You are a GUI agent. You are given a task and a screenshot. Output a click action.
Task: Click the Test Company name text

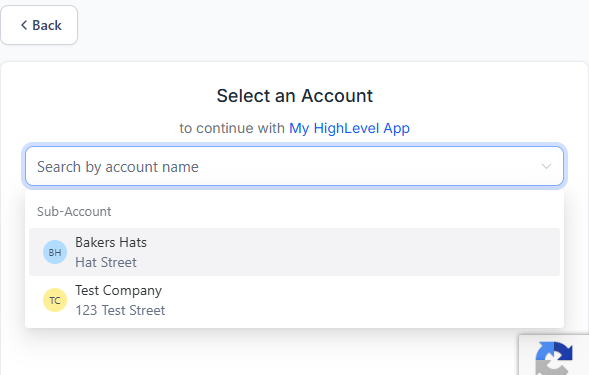click(118, 291)
